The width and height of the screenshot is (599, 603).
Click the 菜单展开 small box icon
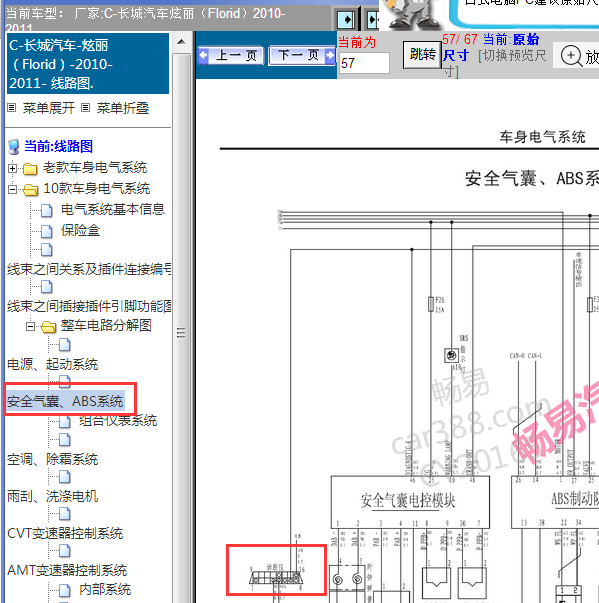[x=12, y=108]
